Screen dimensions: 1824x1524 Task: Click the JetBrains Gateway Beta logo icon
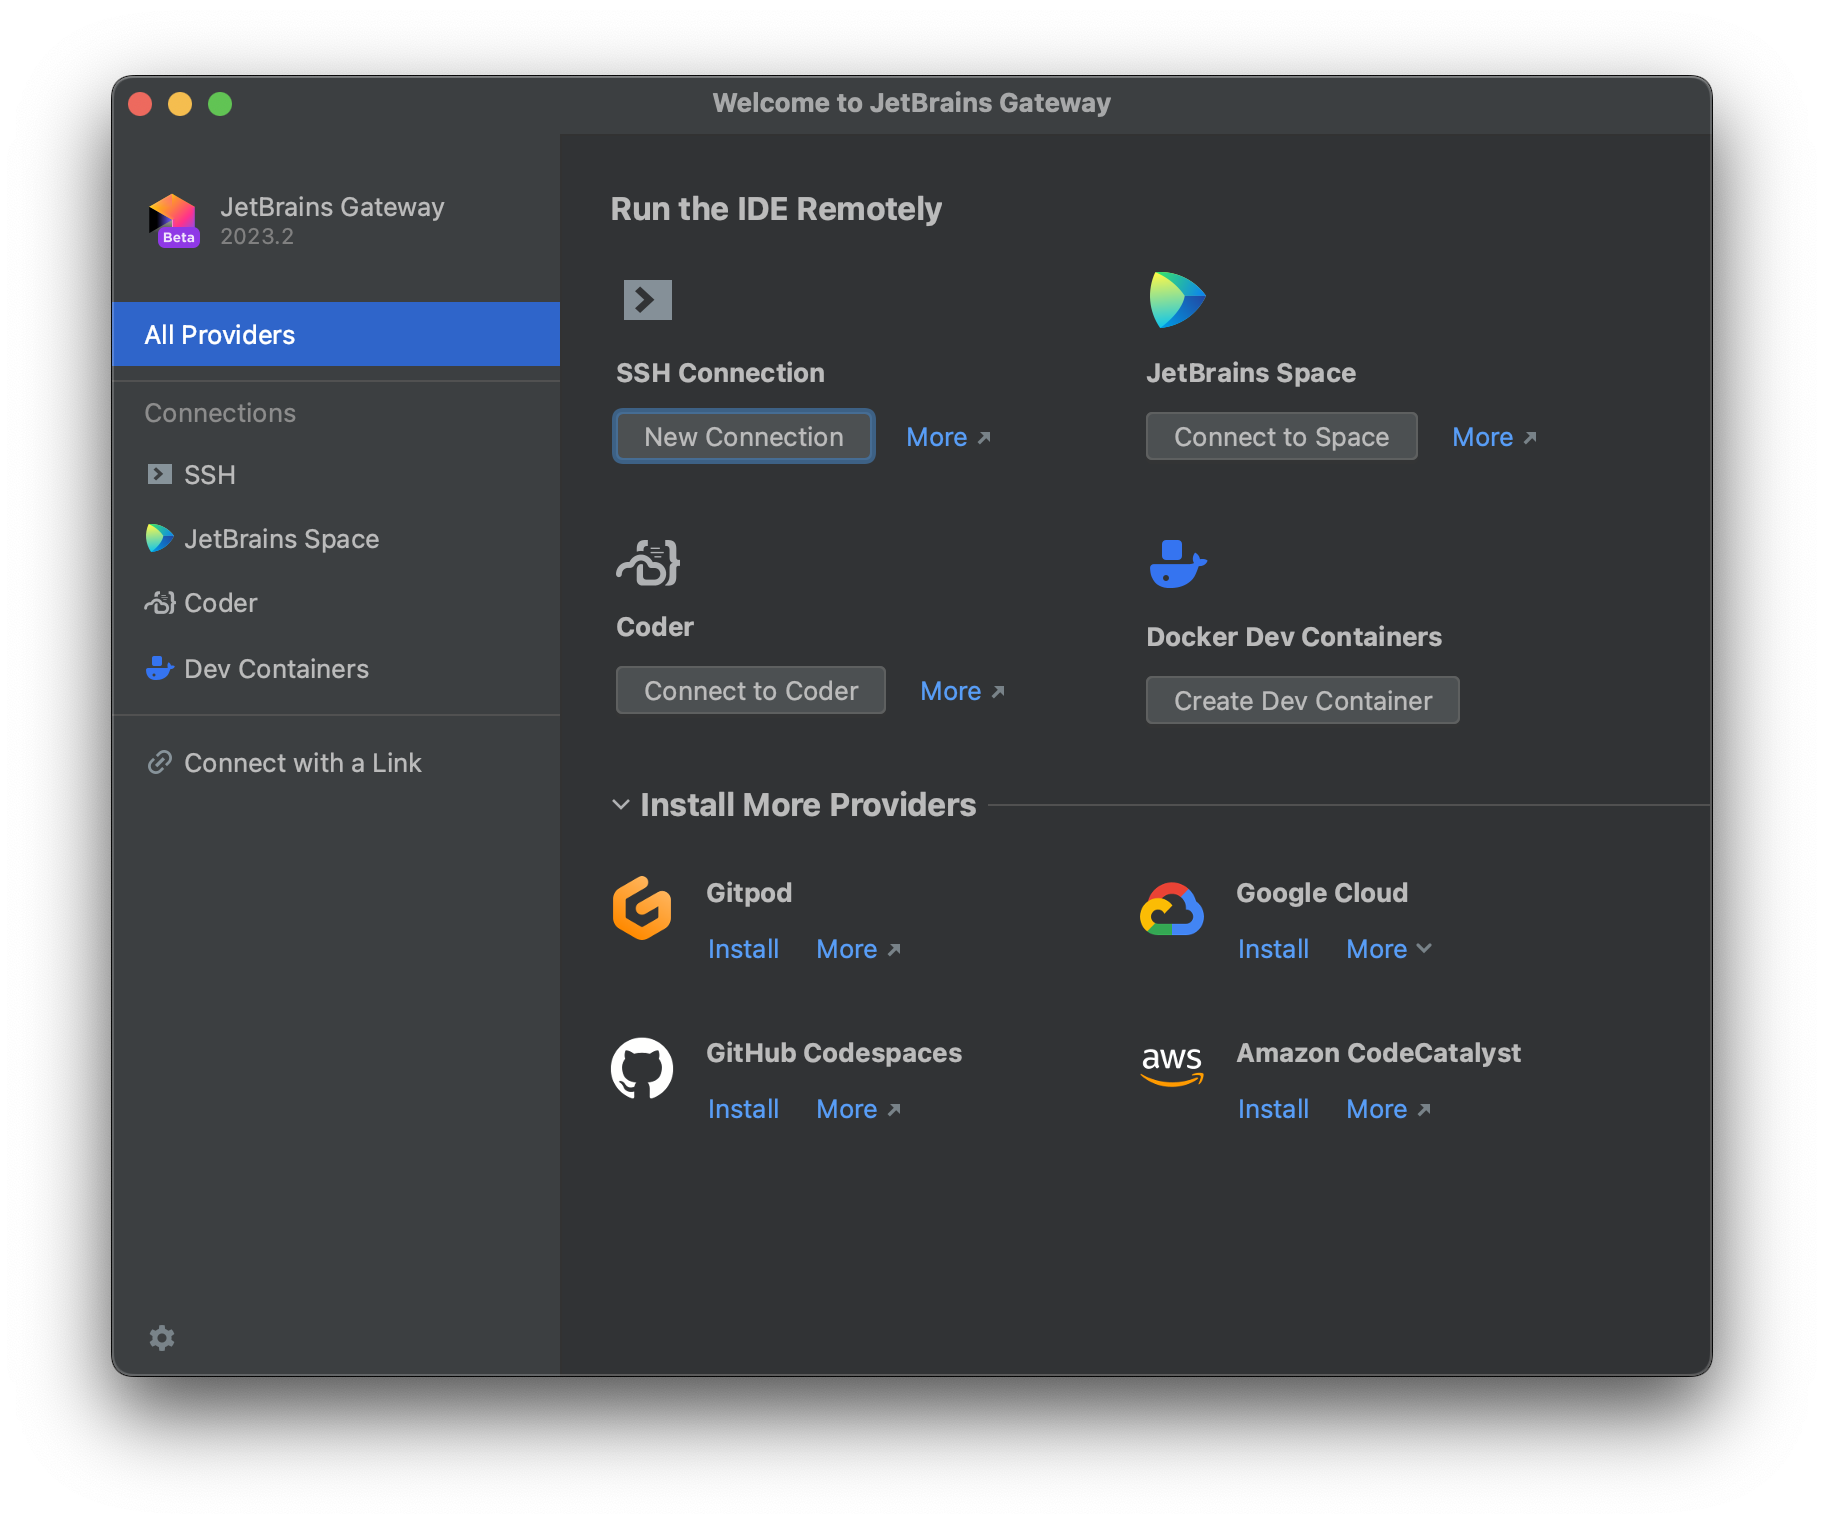(x=174, y=220)
